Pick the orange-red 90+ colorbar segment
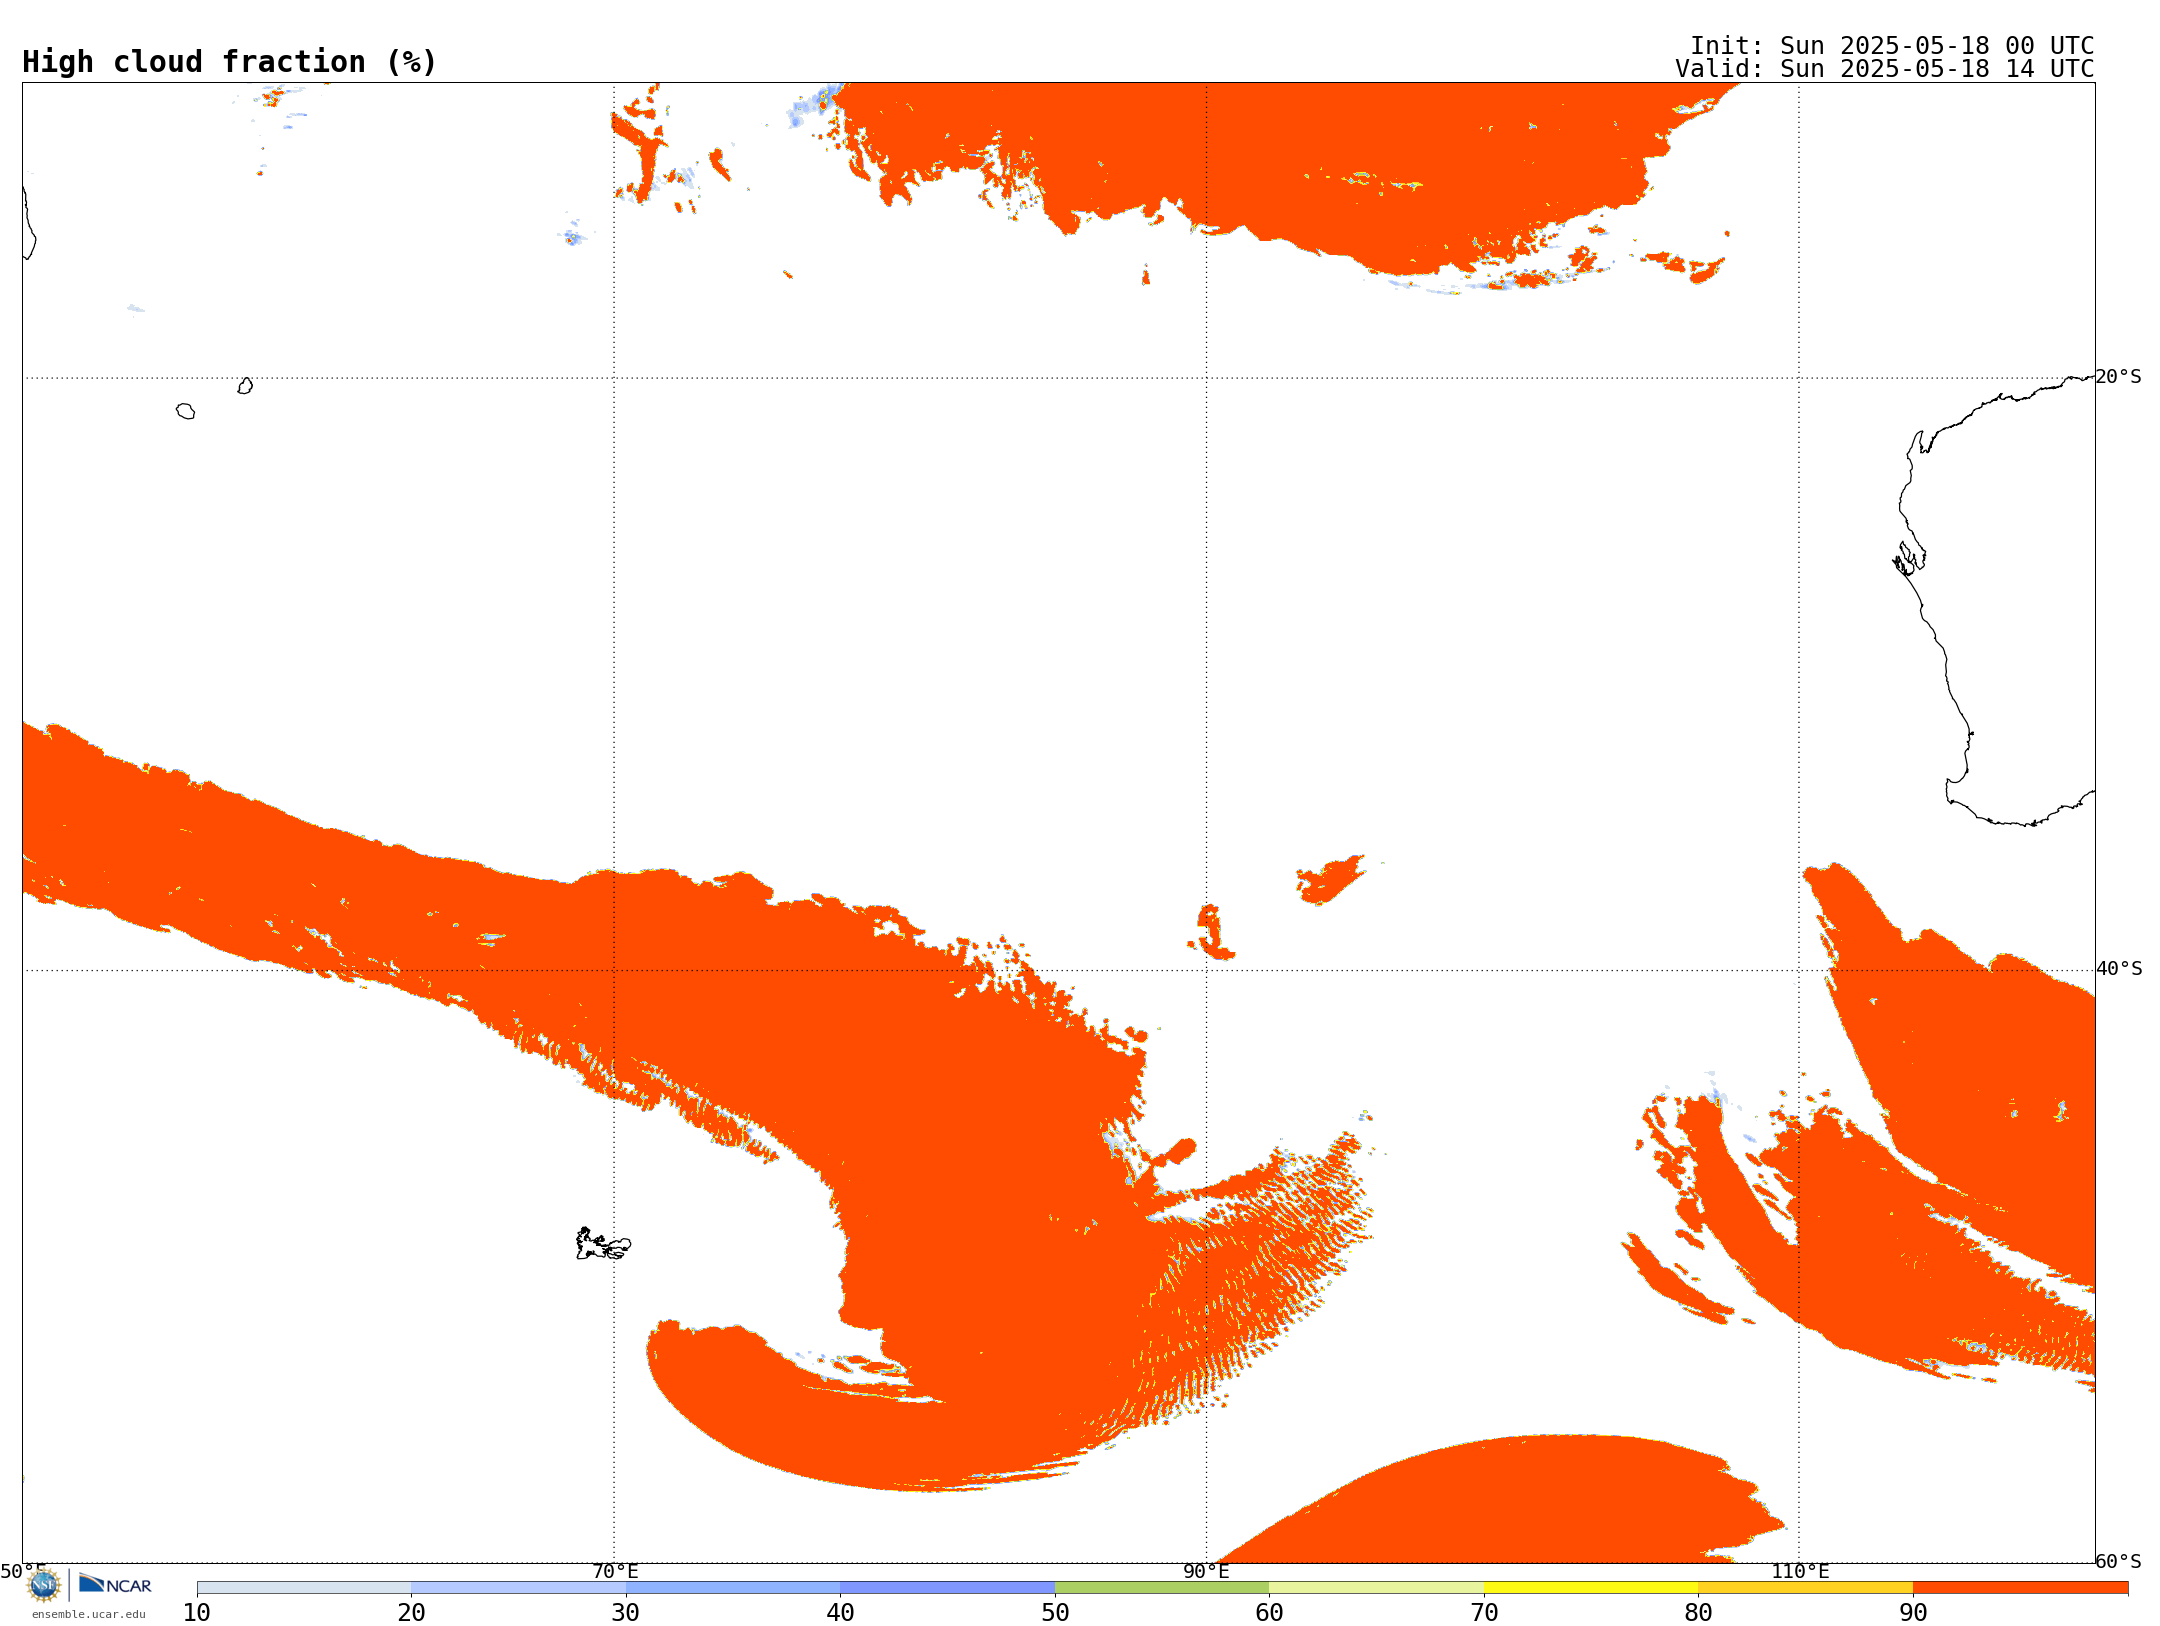The image size is (2160, 1626). (2020, 1588)
